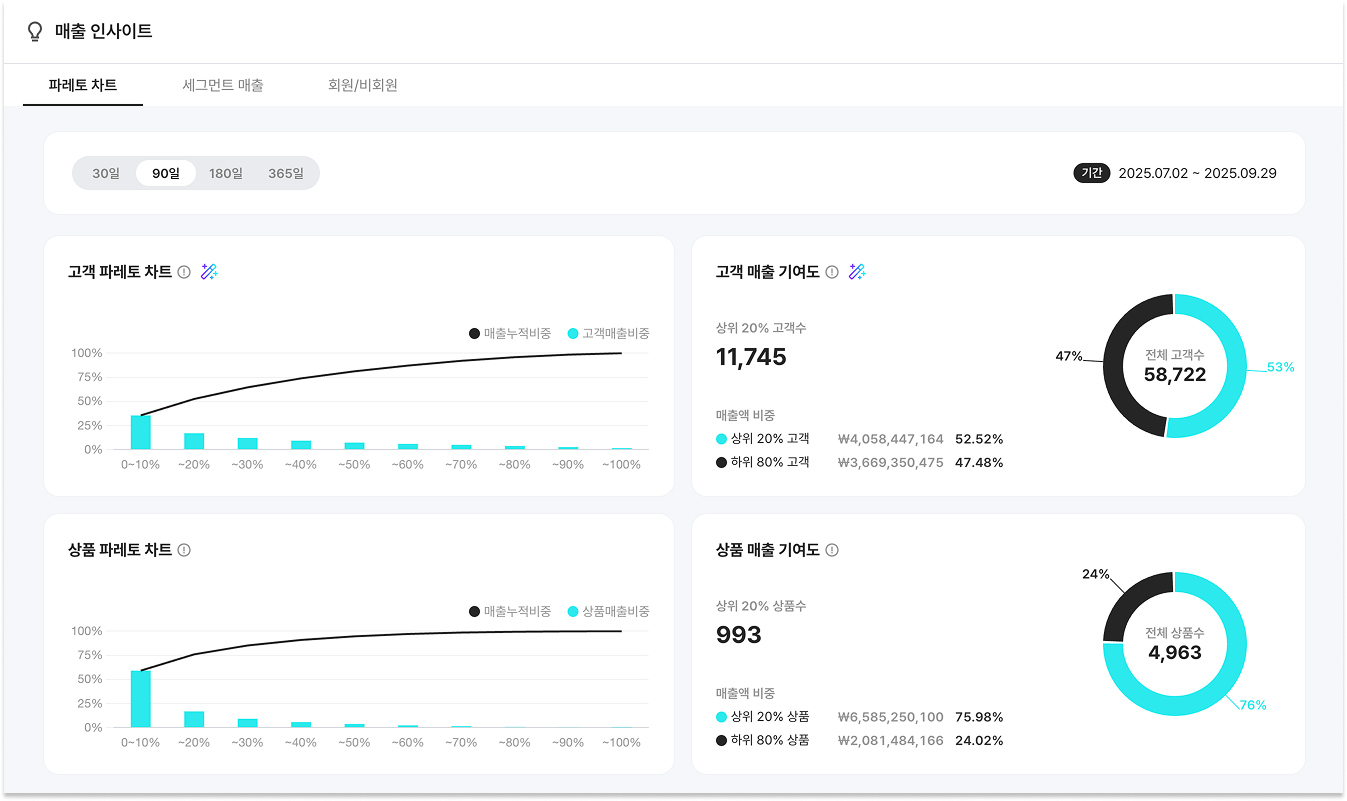Click the 기간 date range badge
The image size is (1347, 801).
click(x=1092, y=173)
